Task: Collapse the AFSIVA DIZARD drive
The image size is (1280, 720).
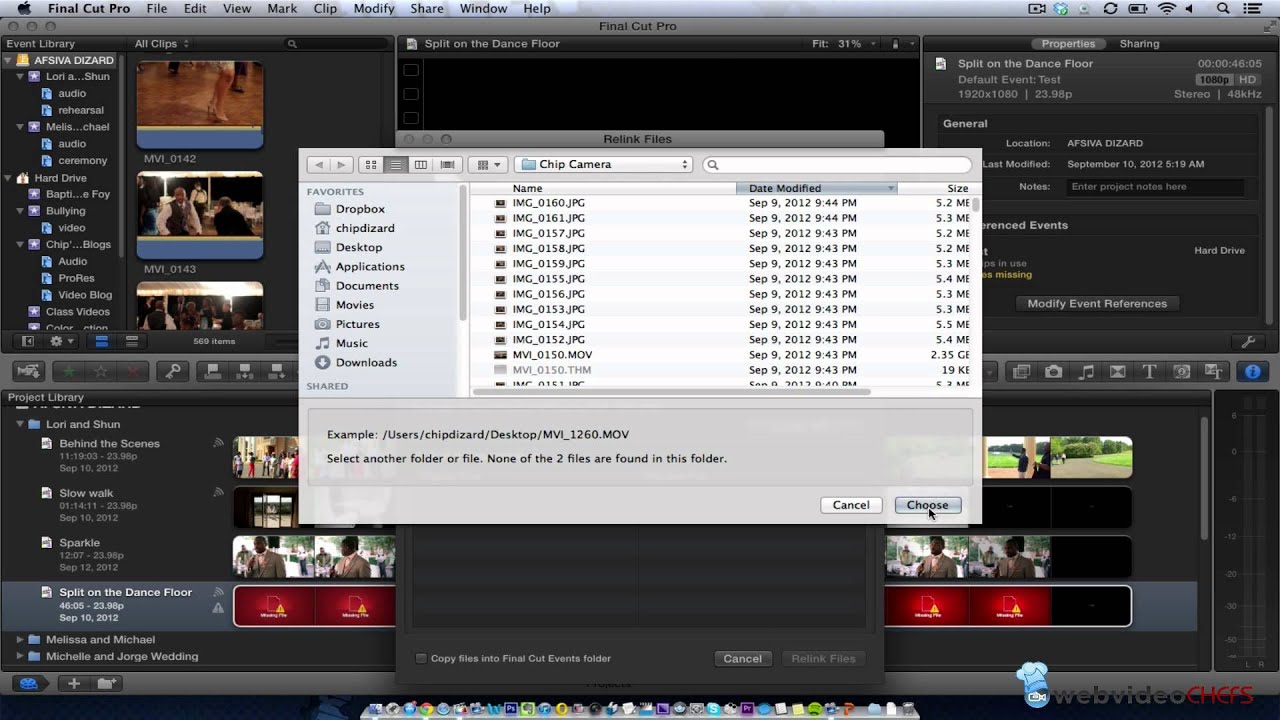Action: point(8,60)
